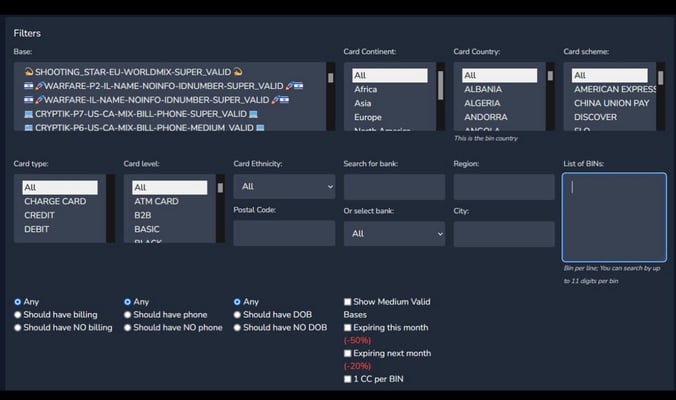Viewport: 676px width, 400px height.
Task: Choose All in Card type list
Action: 60,188
